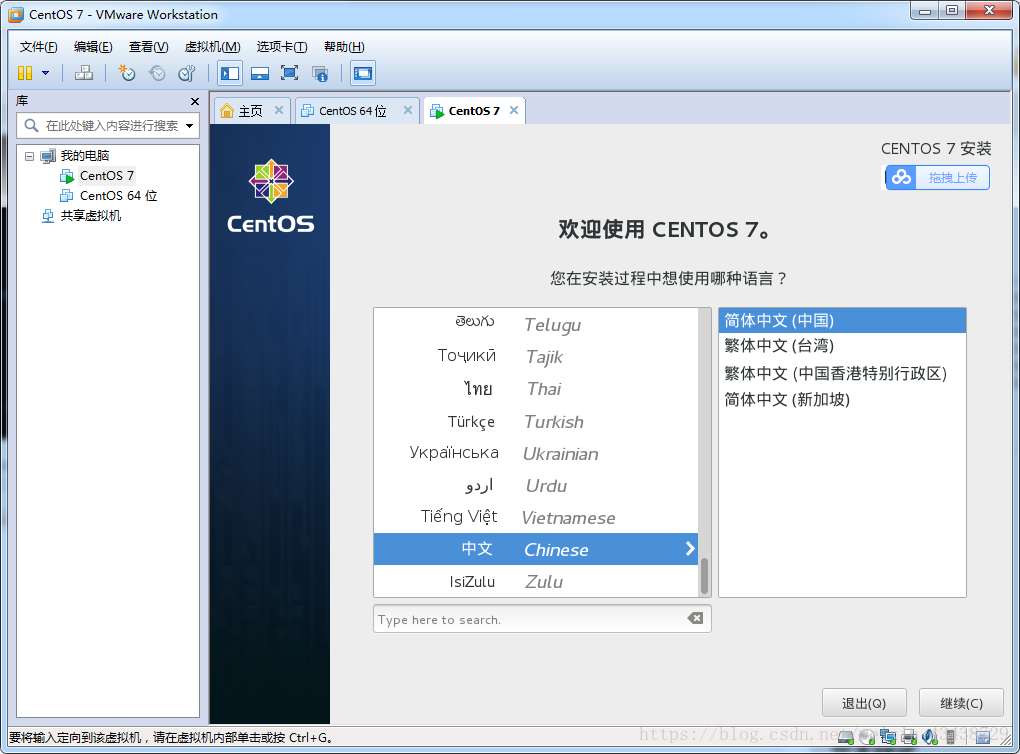The image size is (1020, 754).
Task: Click the language list scrollbar thumb
Action: (x=704, y=576)
